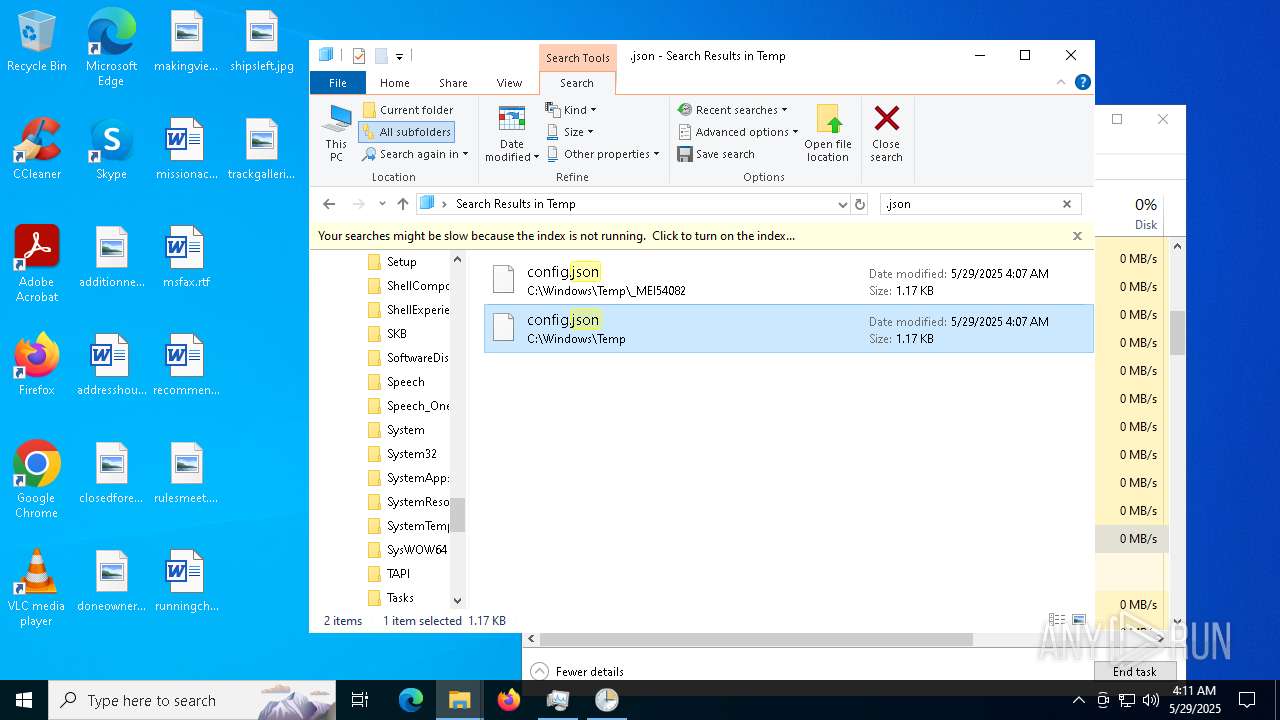Click Explorer help question mark icon

[x=1082, y=83]
